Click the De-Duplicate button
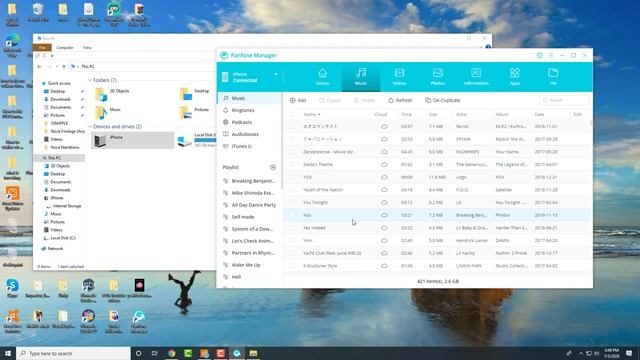The image size is (640, 360). point(442,100)
